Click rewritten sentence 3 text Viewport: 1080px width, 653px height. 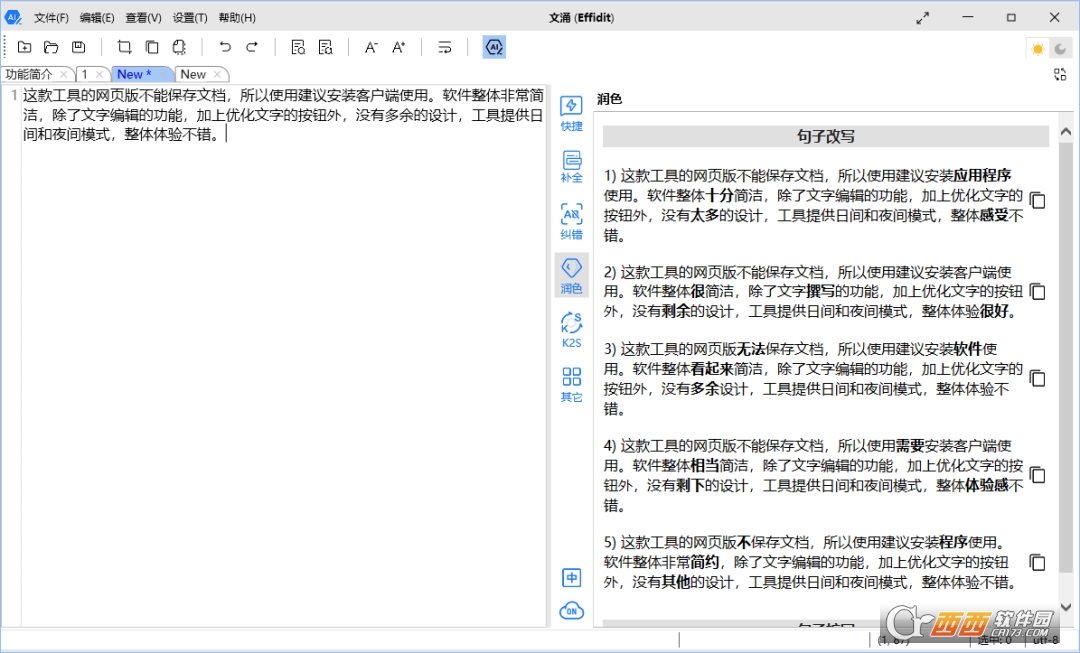point(813,379)
